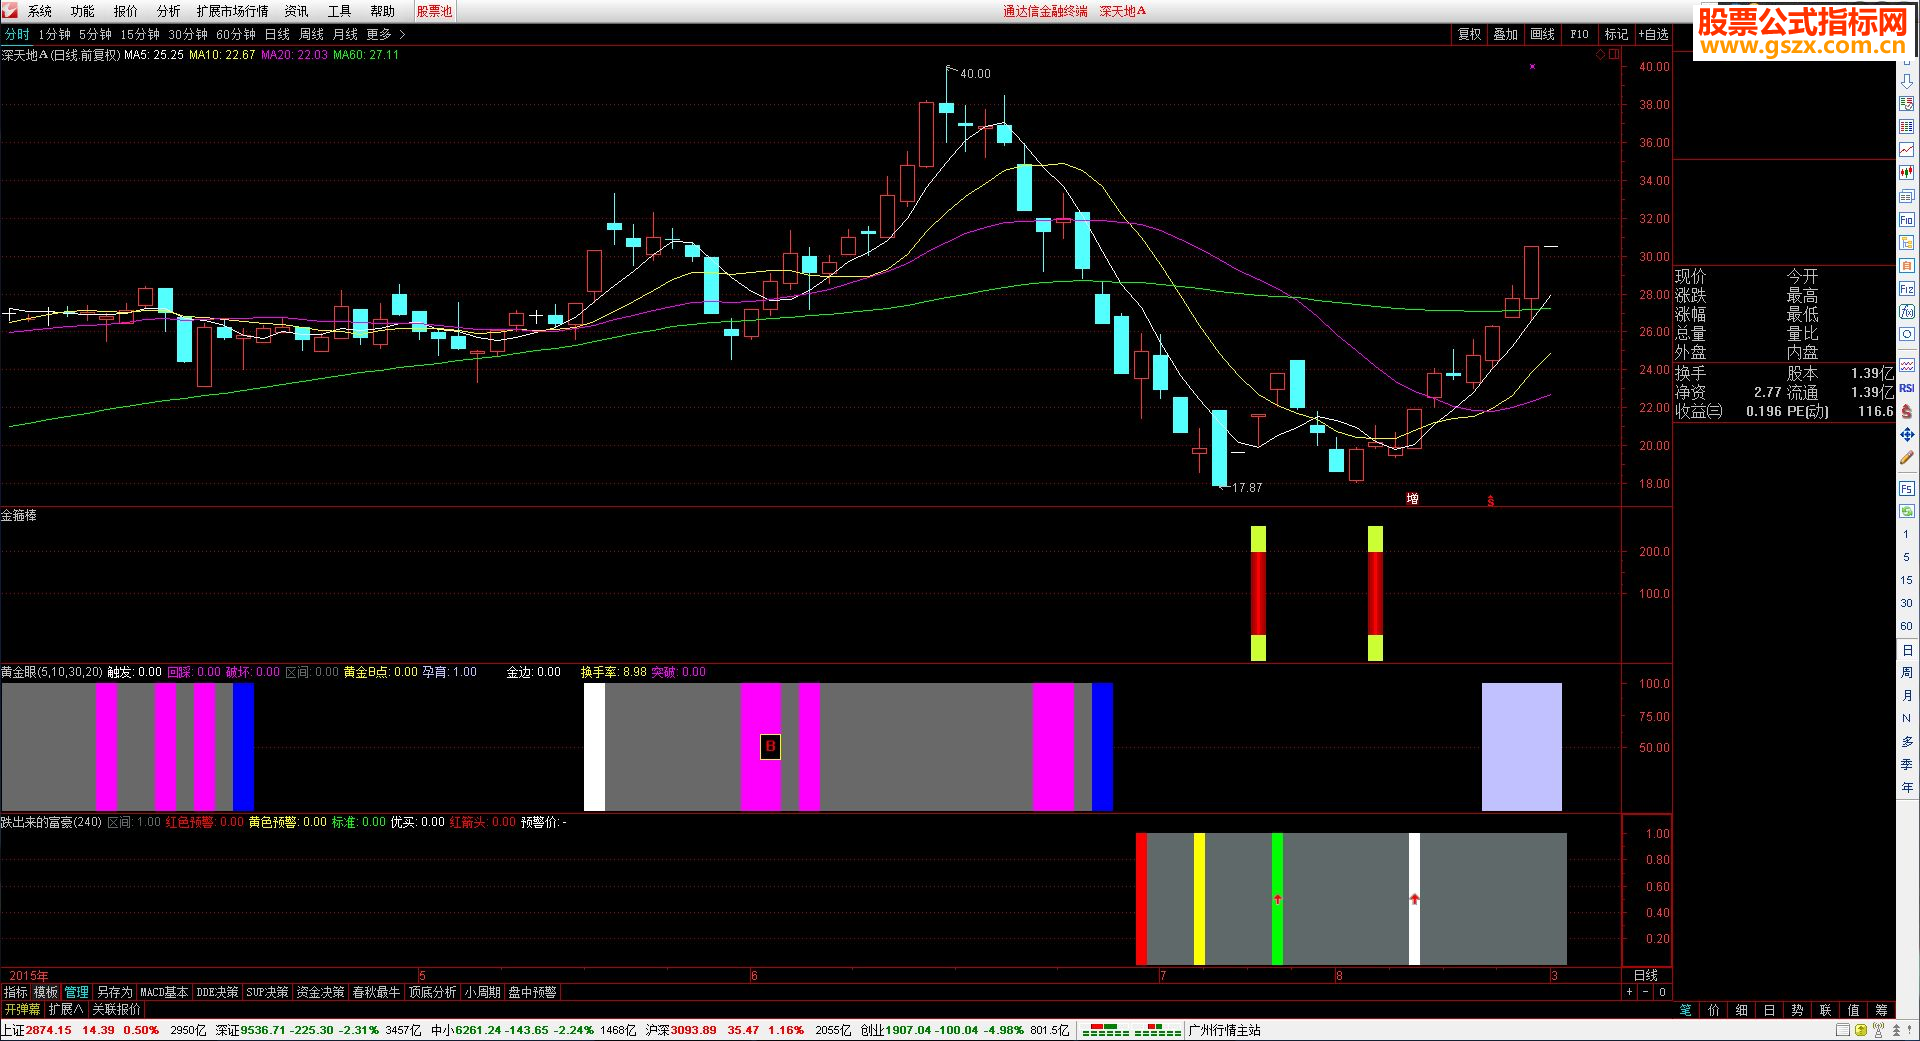This screenshot has height=1041, width=1920.
Task: Open the sector tree icon in sidebar
Action: [x=1907, y=243]
